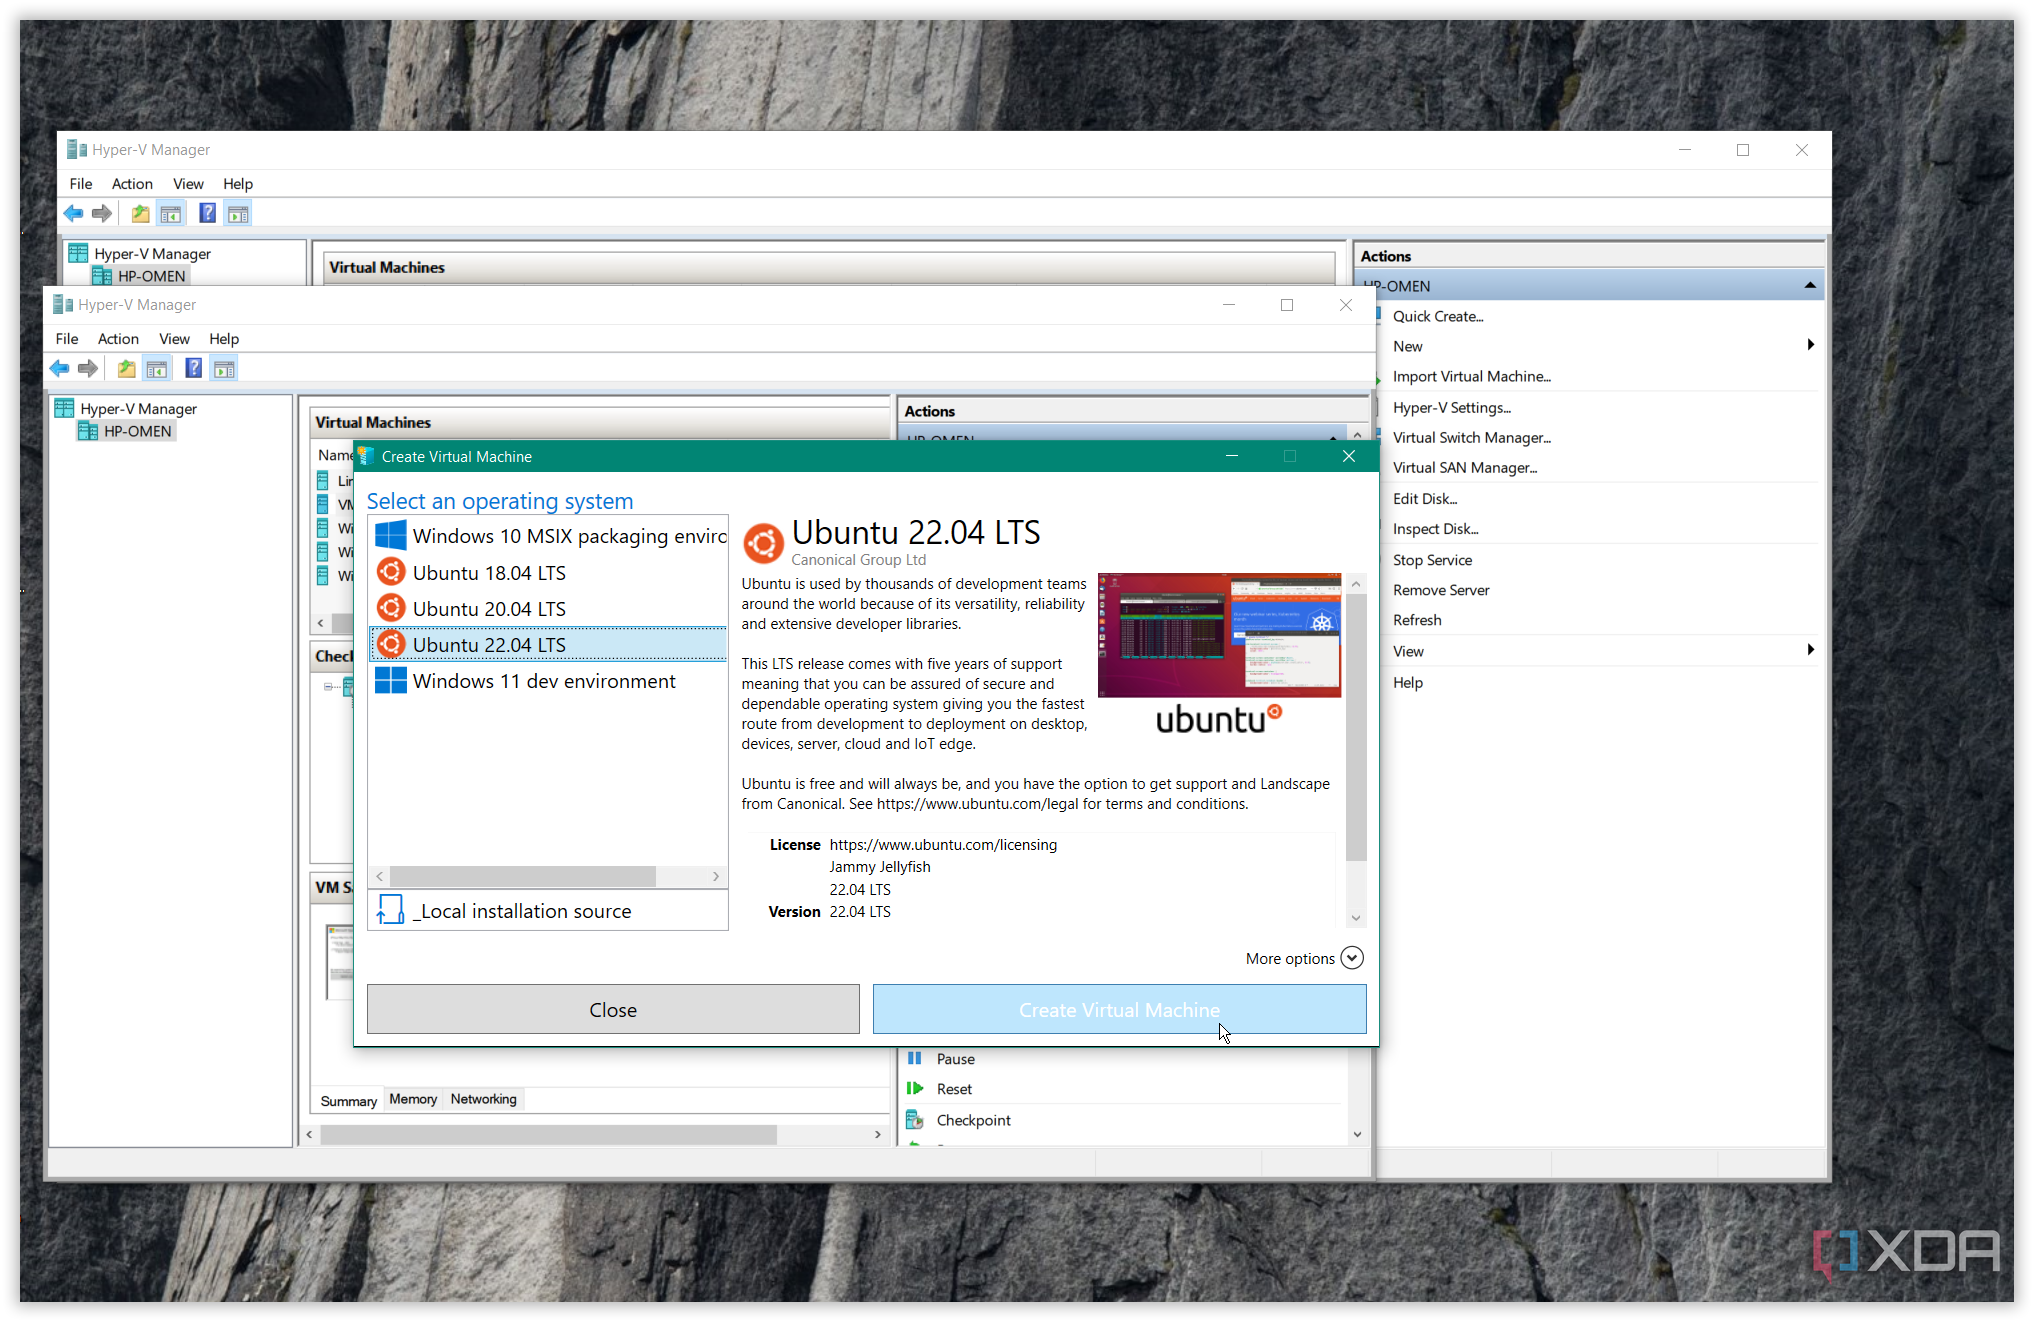Viewport: 2034px width, 1322px height.
Task: Open View menu in front Hyper-V Manager
Action: [x=174, y=339]
